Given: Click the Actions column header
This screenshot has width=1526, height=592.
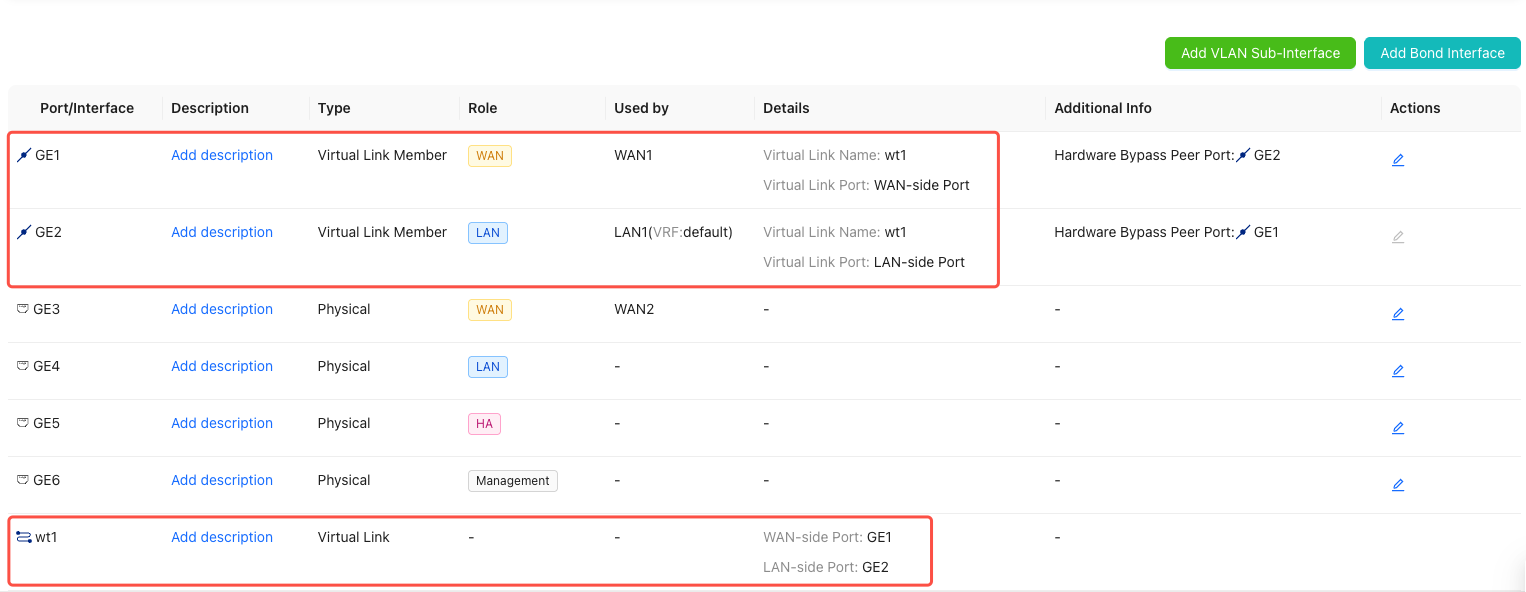Looking at the screenshot, I should coord(1415,108).
